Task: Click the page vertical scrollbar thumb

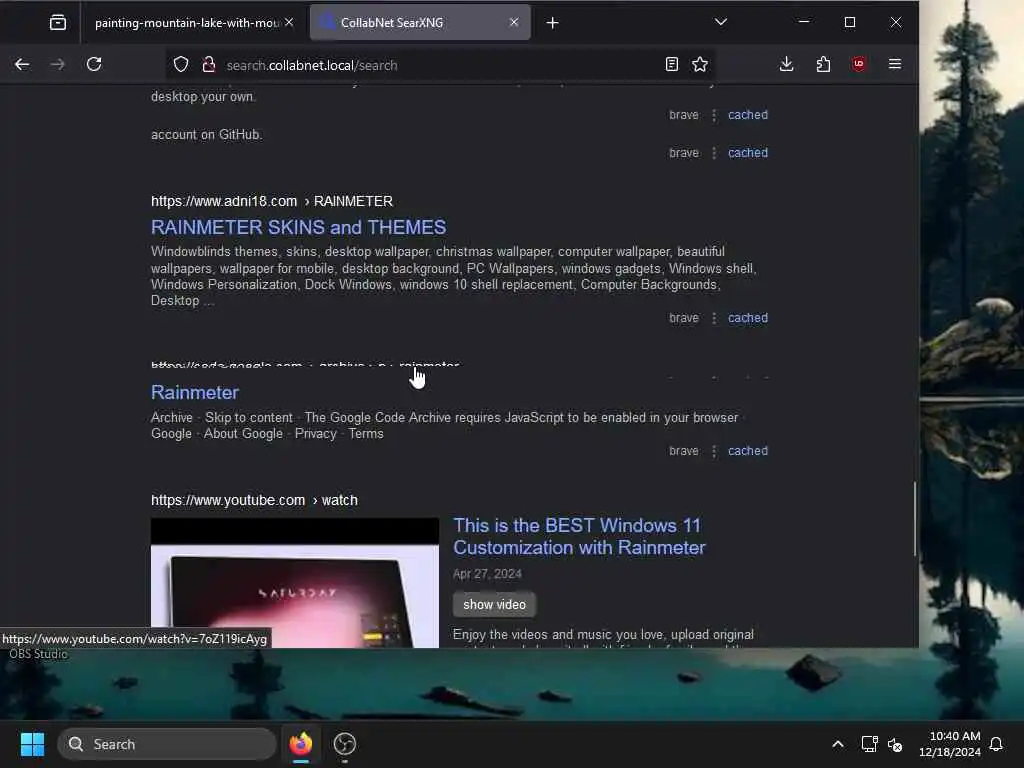Action: click(x=914, y=519)
